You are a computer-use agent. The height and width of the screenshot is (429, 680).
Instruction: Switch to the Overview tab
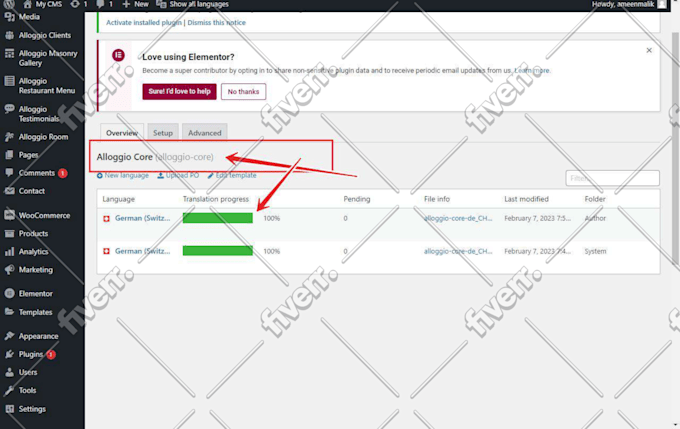(122, 133)
